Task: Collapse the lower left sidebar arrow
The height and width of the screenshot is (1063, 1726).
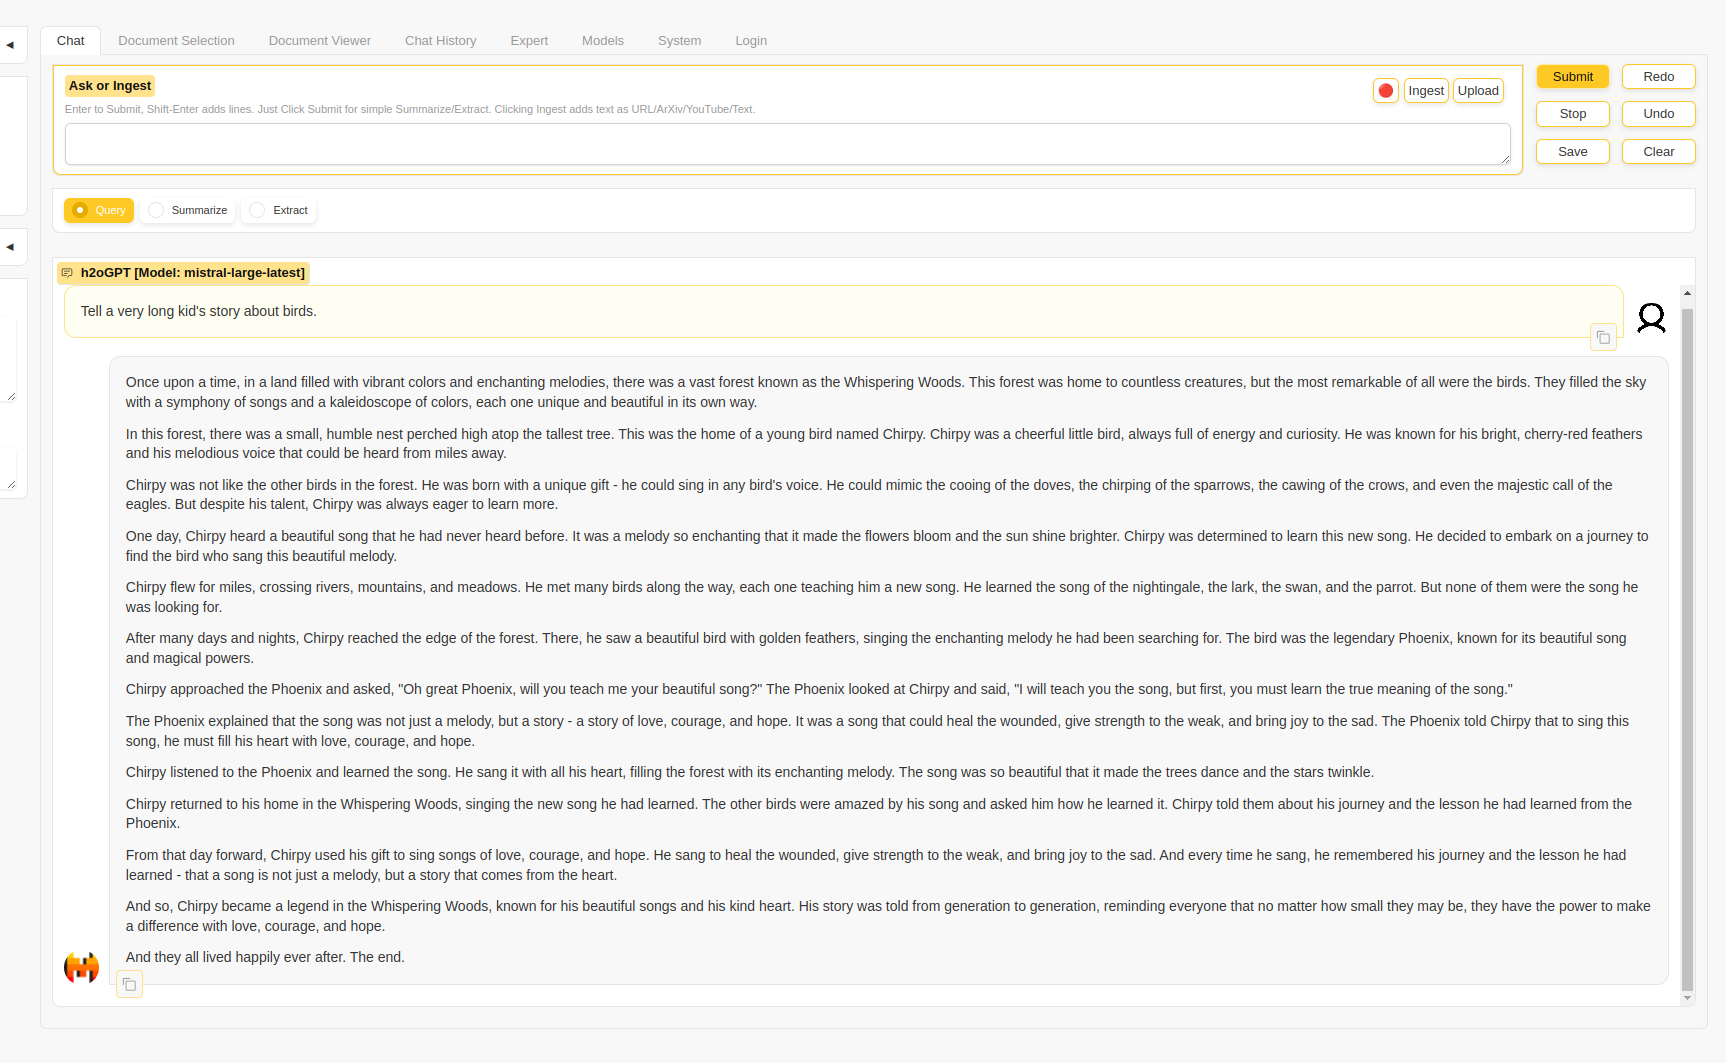Action: coord(10,247)
